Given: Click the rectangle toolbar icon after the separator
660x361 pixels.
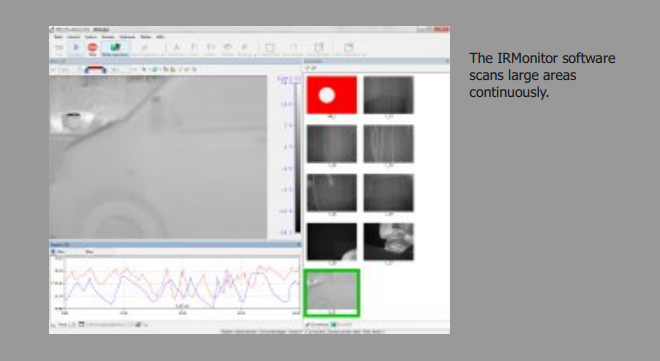Looking at the screenshot, I should click(270, 48).
